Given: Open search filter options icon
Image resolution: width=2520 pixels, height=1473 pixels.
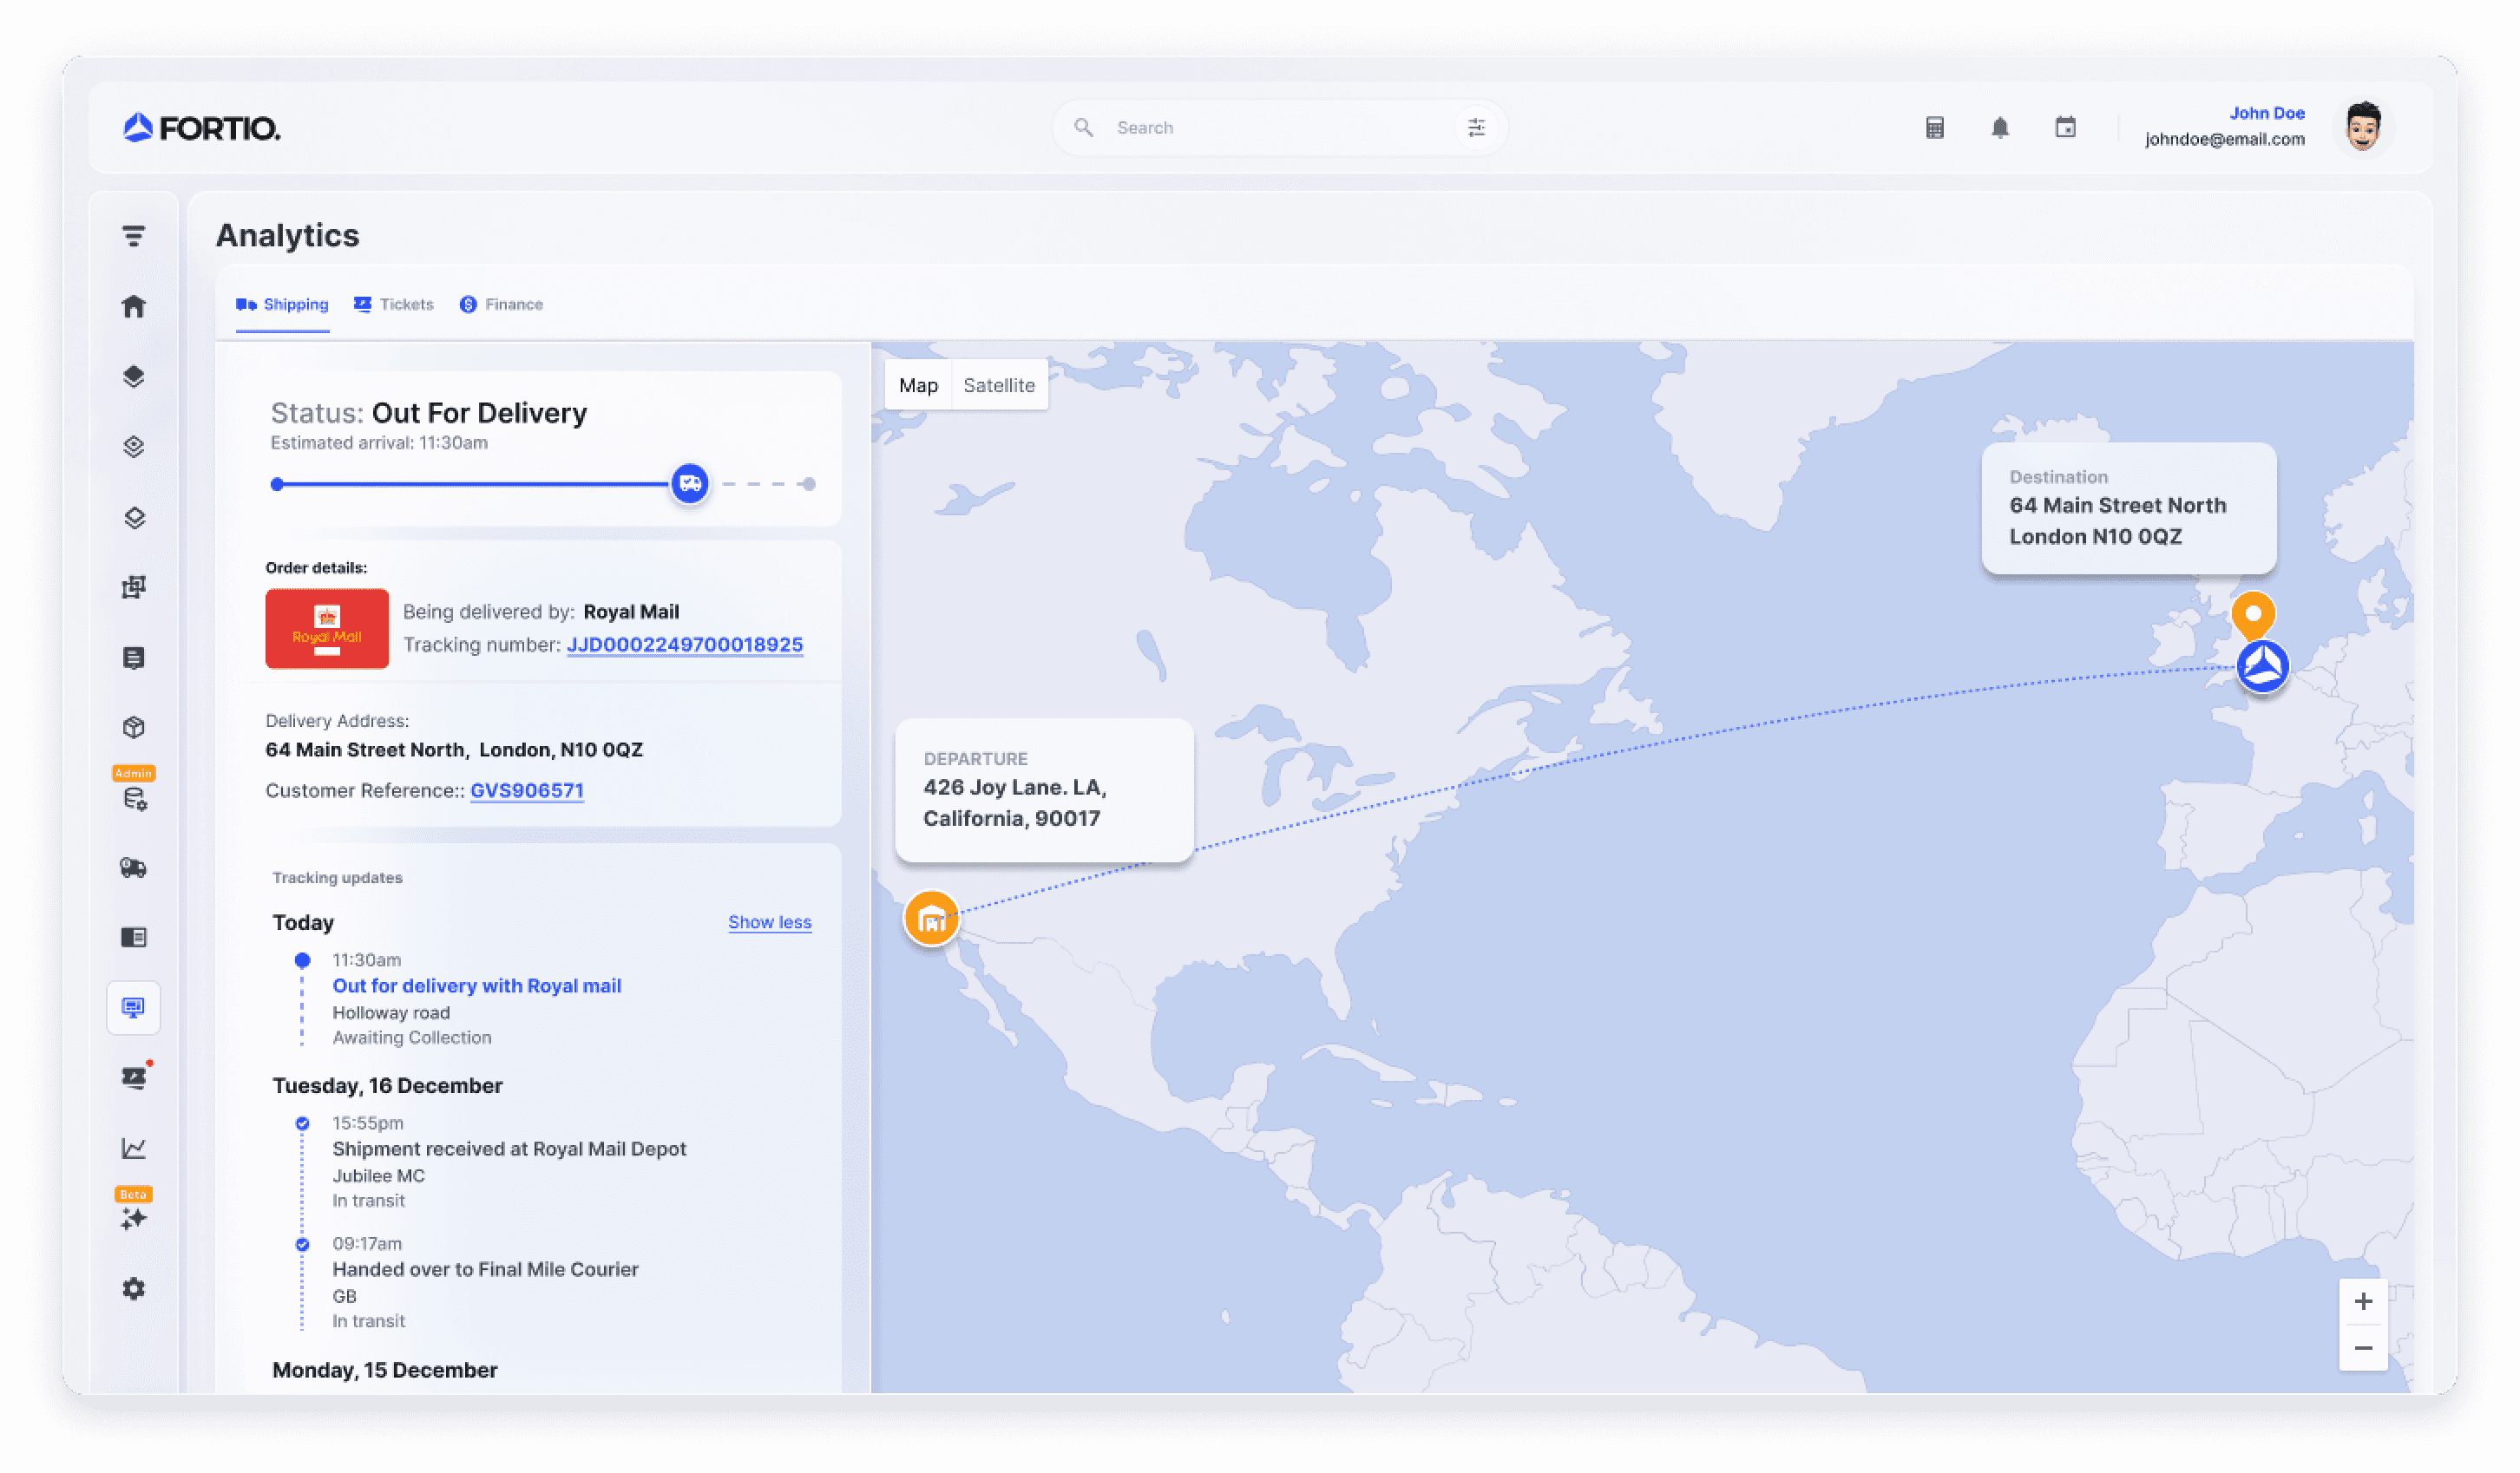Looking at the screenshot, I should click(x=1476, y=128).
